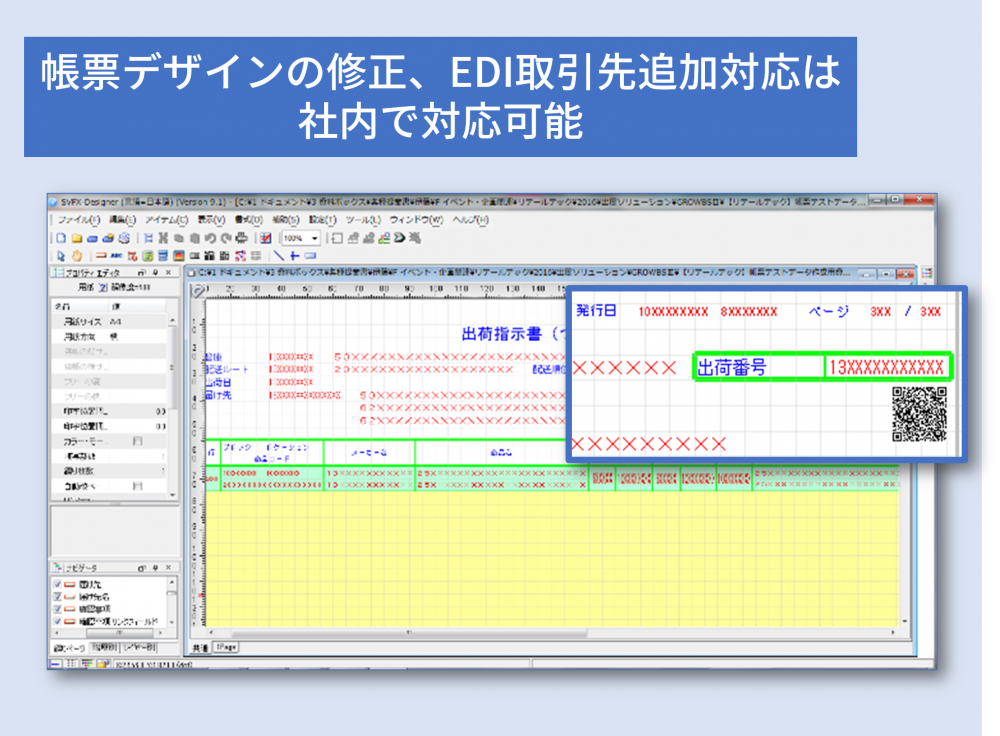
Task: Select the レイヤー tab under ナビゲータ list
Action: click(140, 648)
